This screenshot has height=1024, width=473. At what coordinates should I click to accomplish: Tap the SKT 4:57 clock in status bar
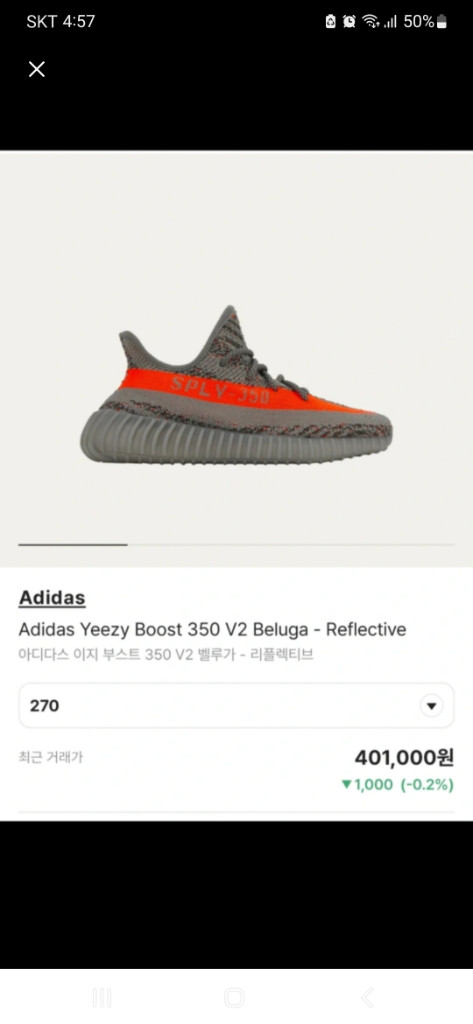point(61,22)
